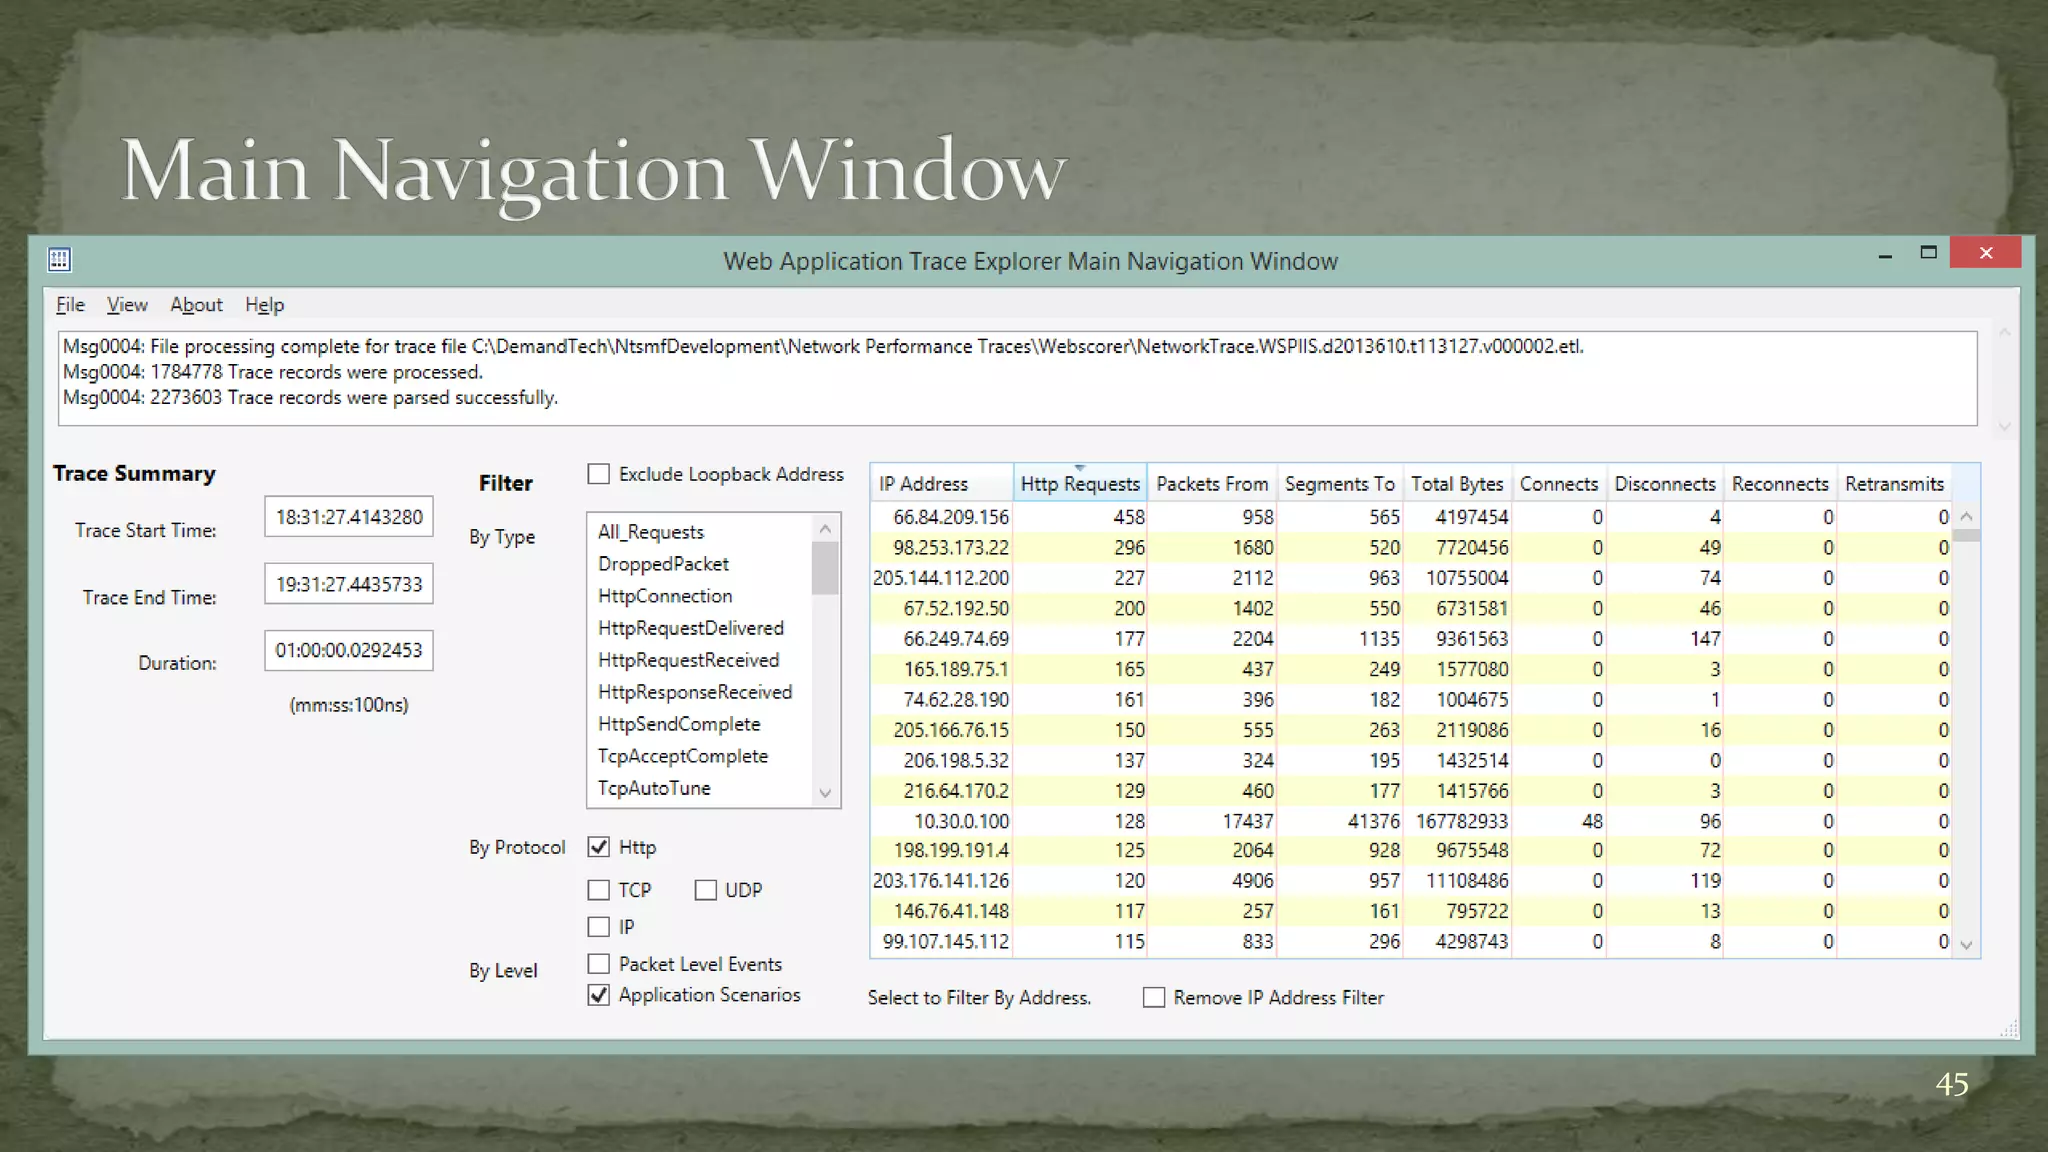Open the Help menu

pos(264,305)
